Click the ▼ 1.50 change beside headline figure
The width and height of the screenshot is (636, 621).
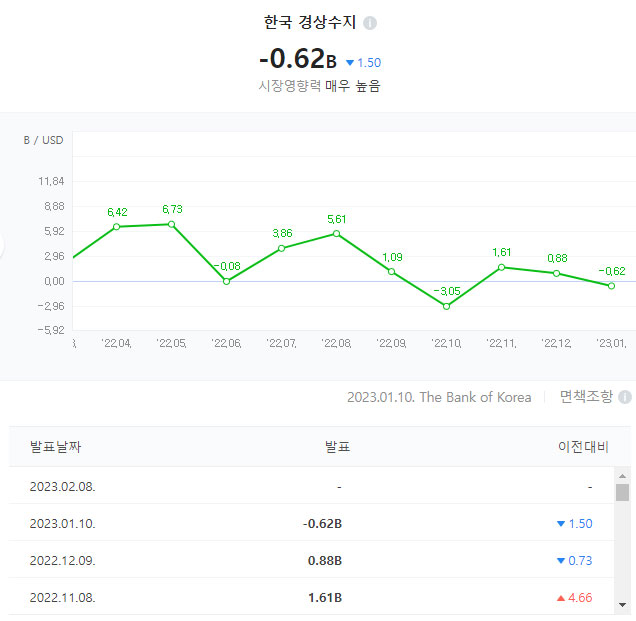coord(363,63)
